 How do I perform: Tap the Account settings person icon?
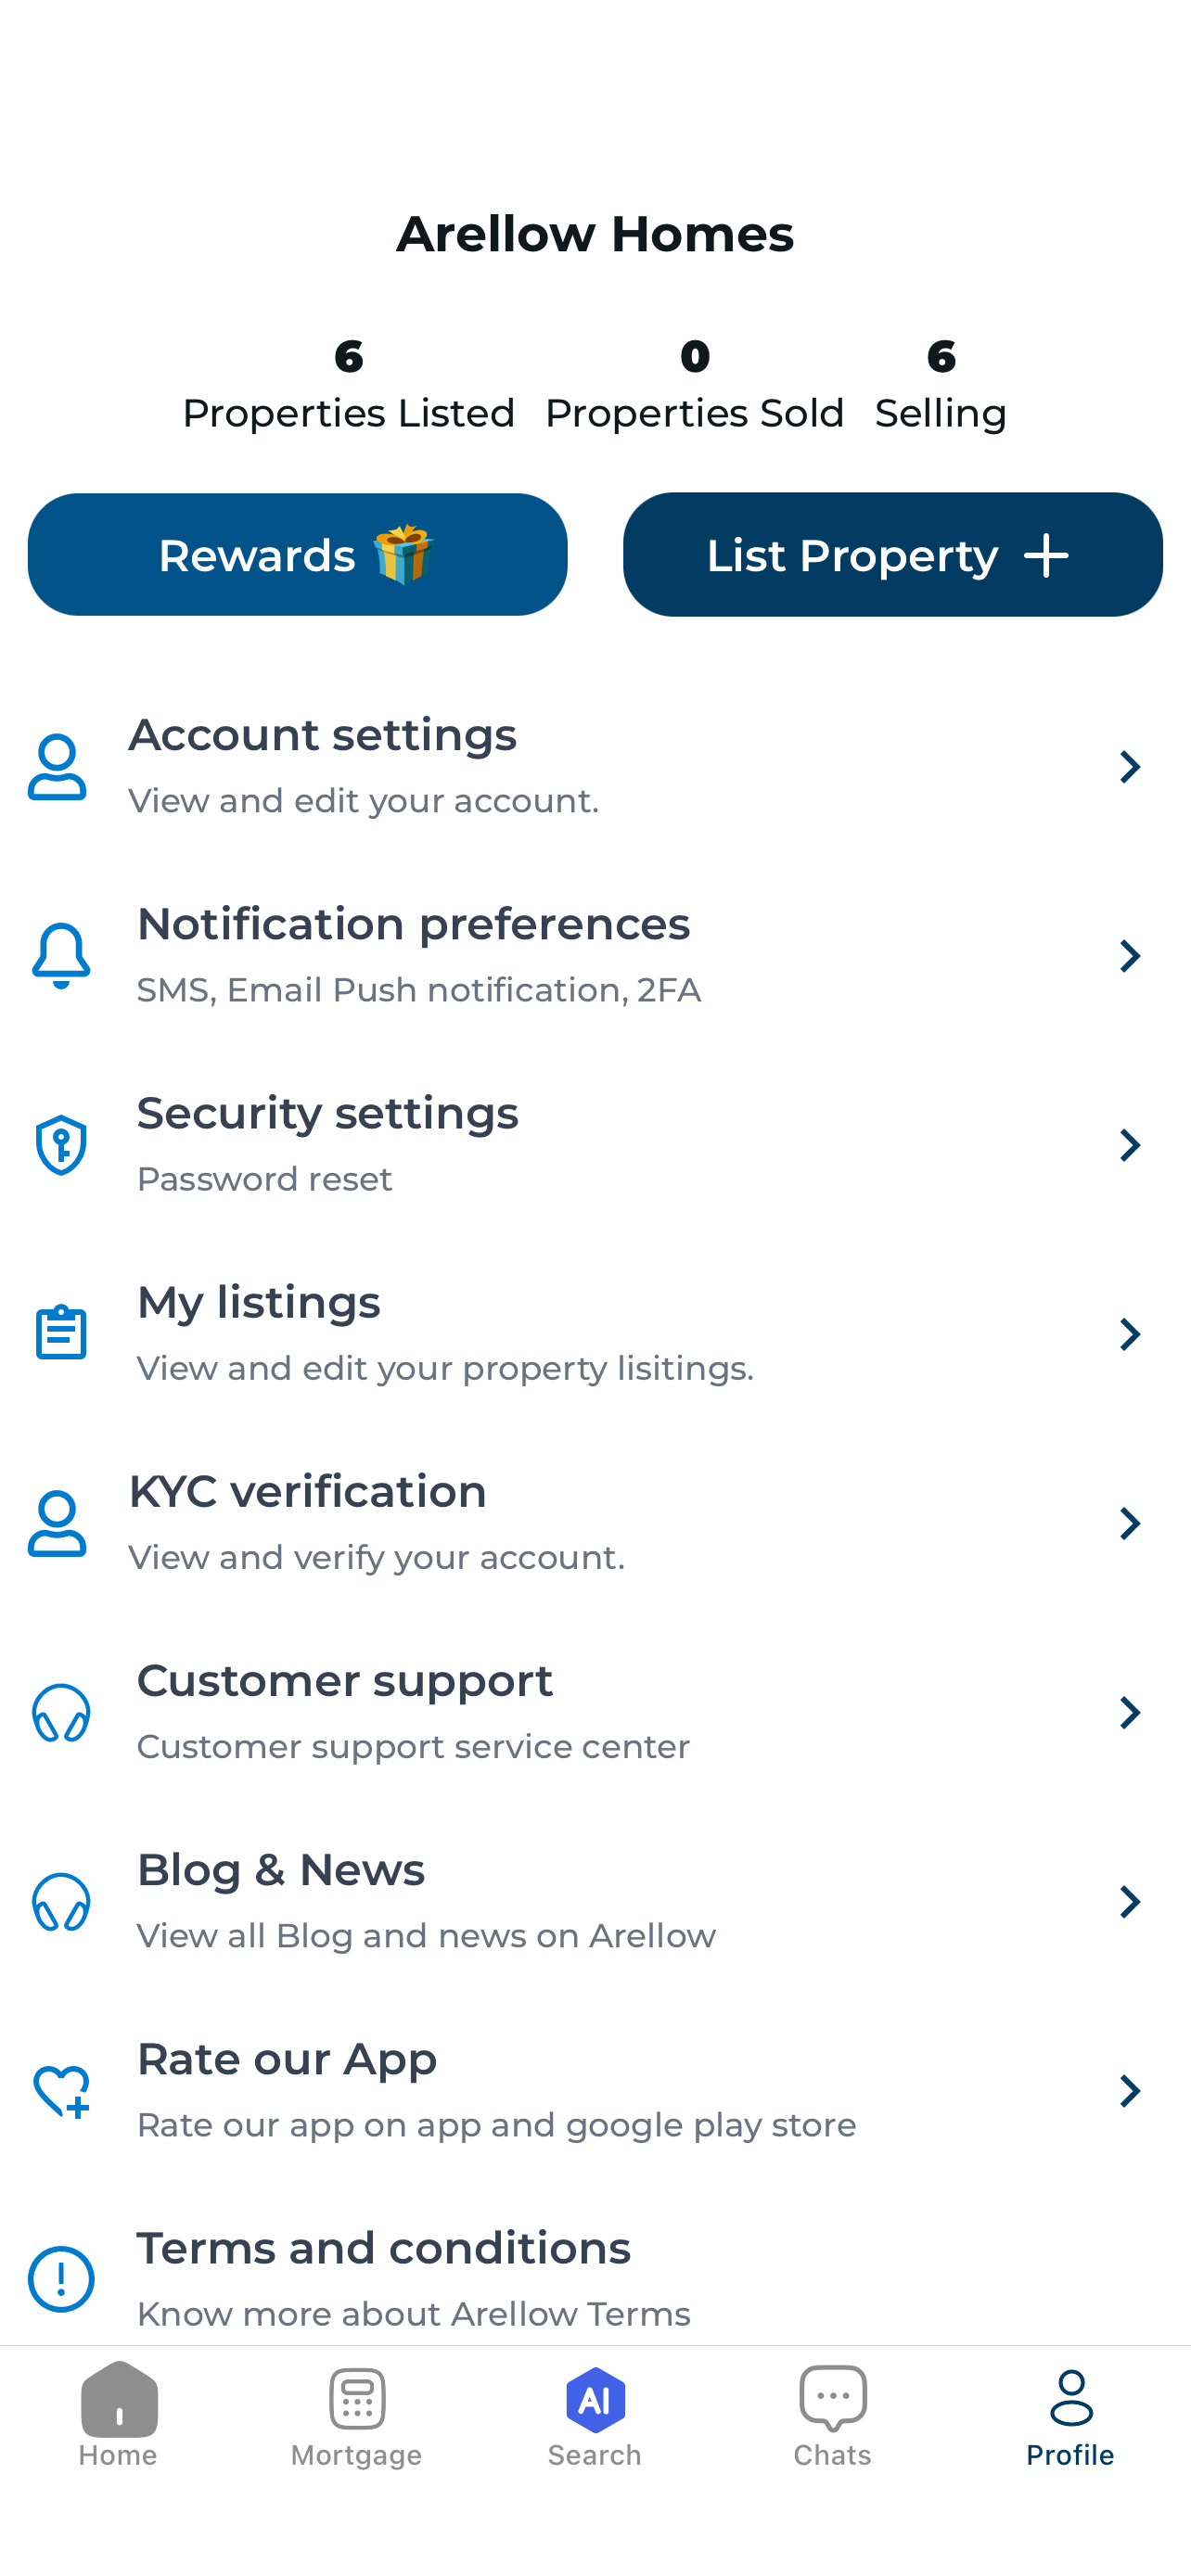point(57,767)
